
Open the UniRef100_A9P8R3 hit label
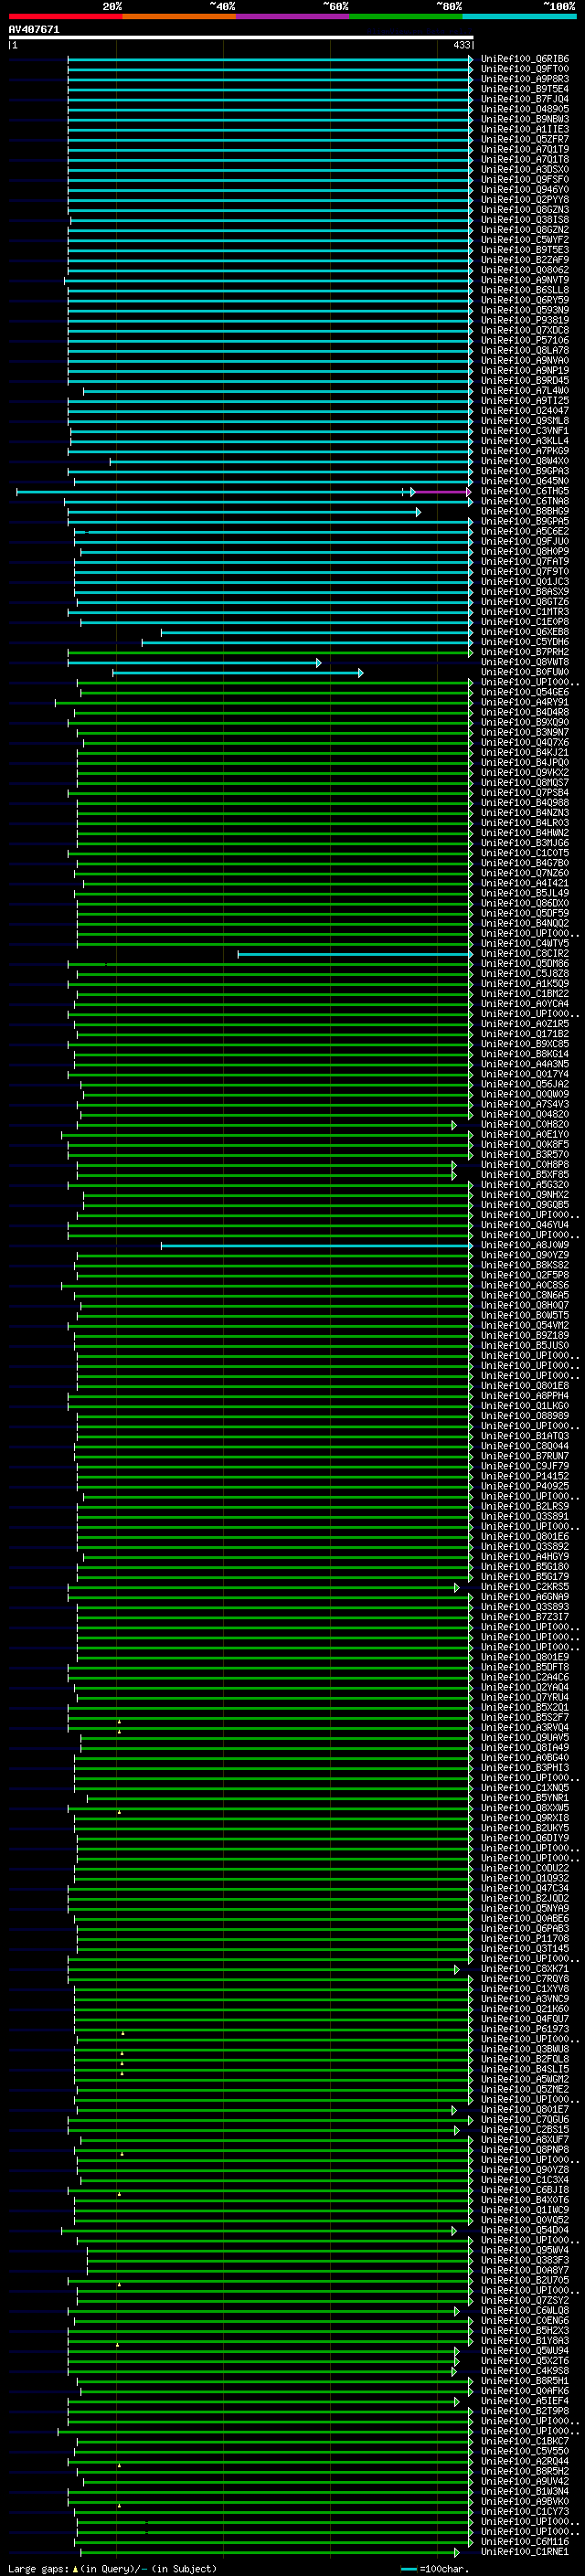525,80
